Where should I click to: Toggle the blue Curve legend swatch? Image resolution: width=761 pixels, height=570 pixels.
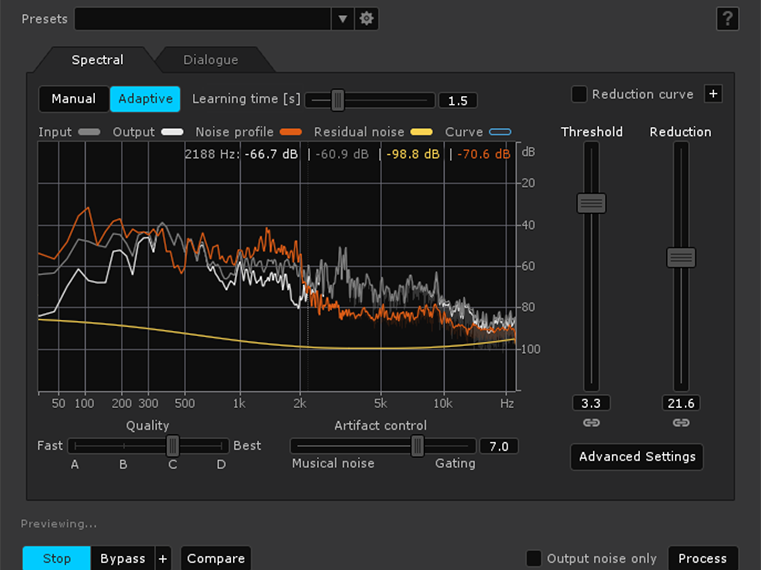500,132
